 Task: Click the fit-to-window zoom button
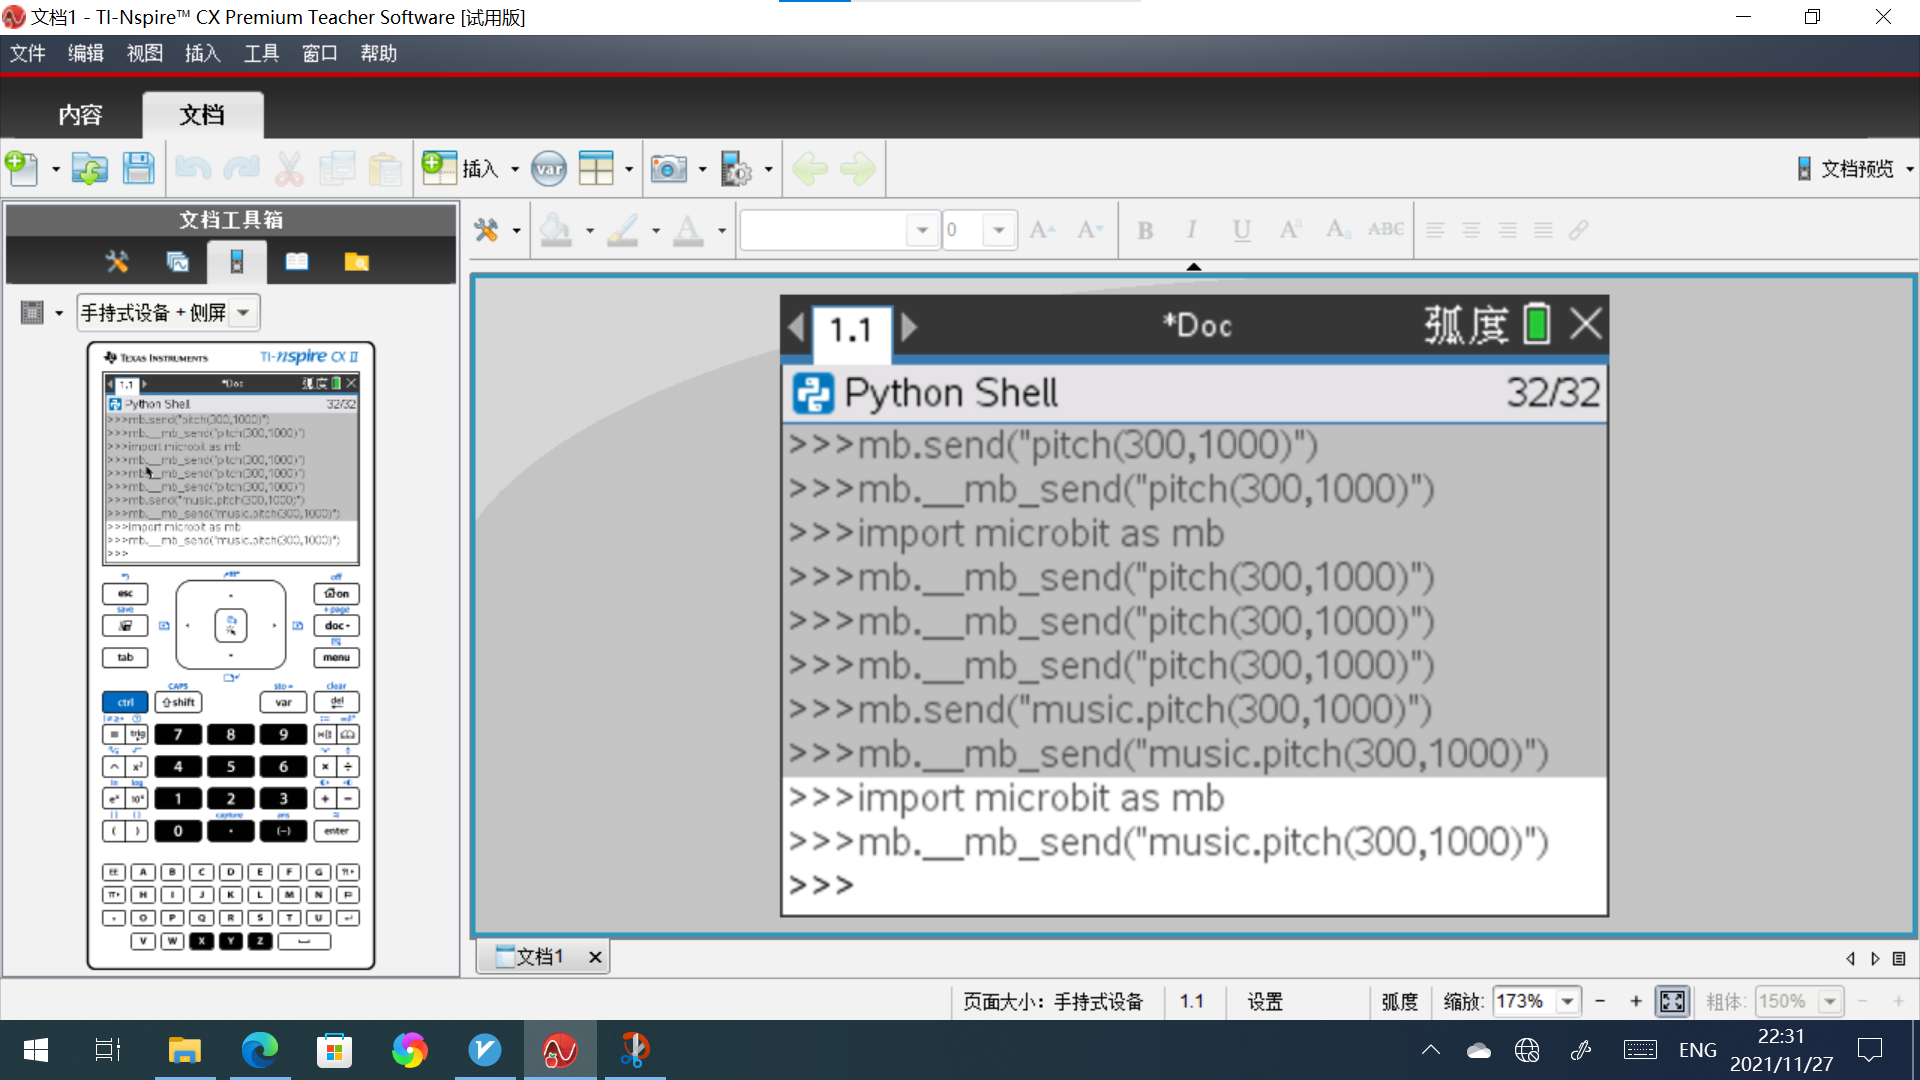1672,1001
